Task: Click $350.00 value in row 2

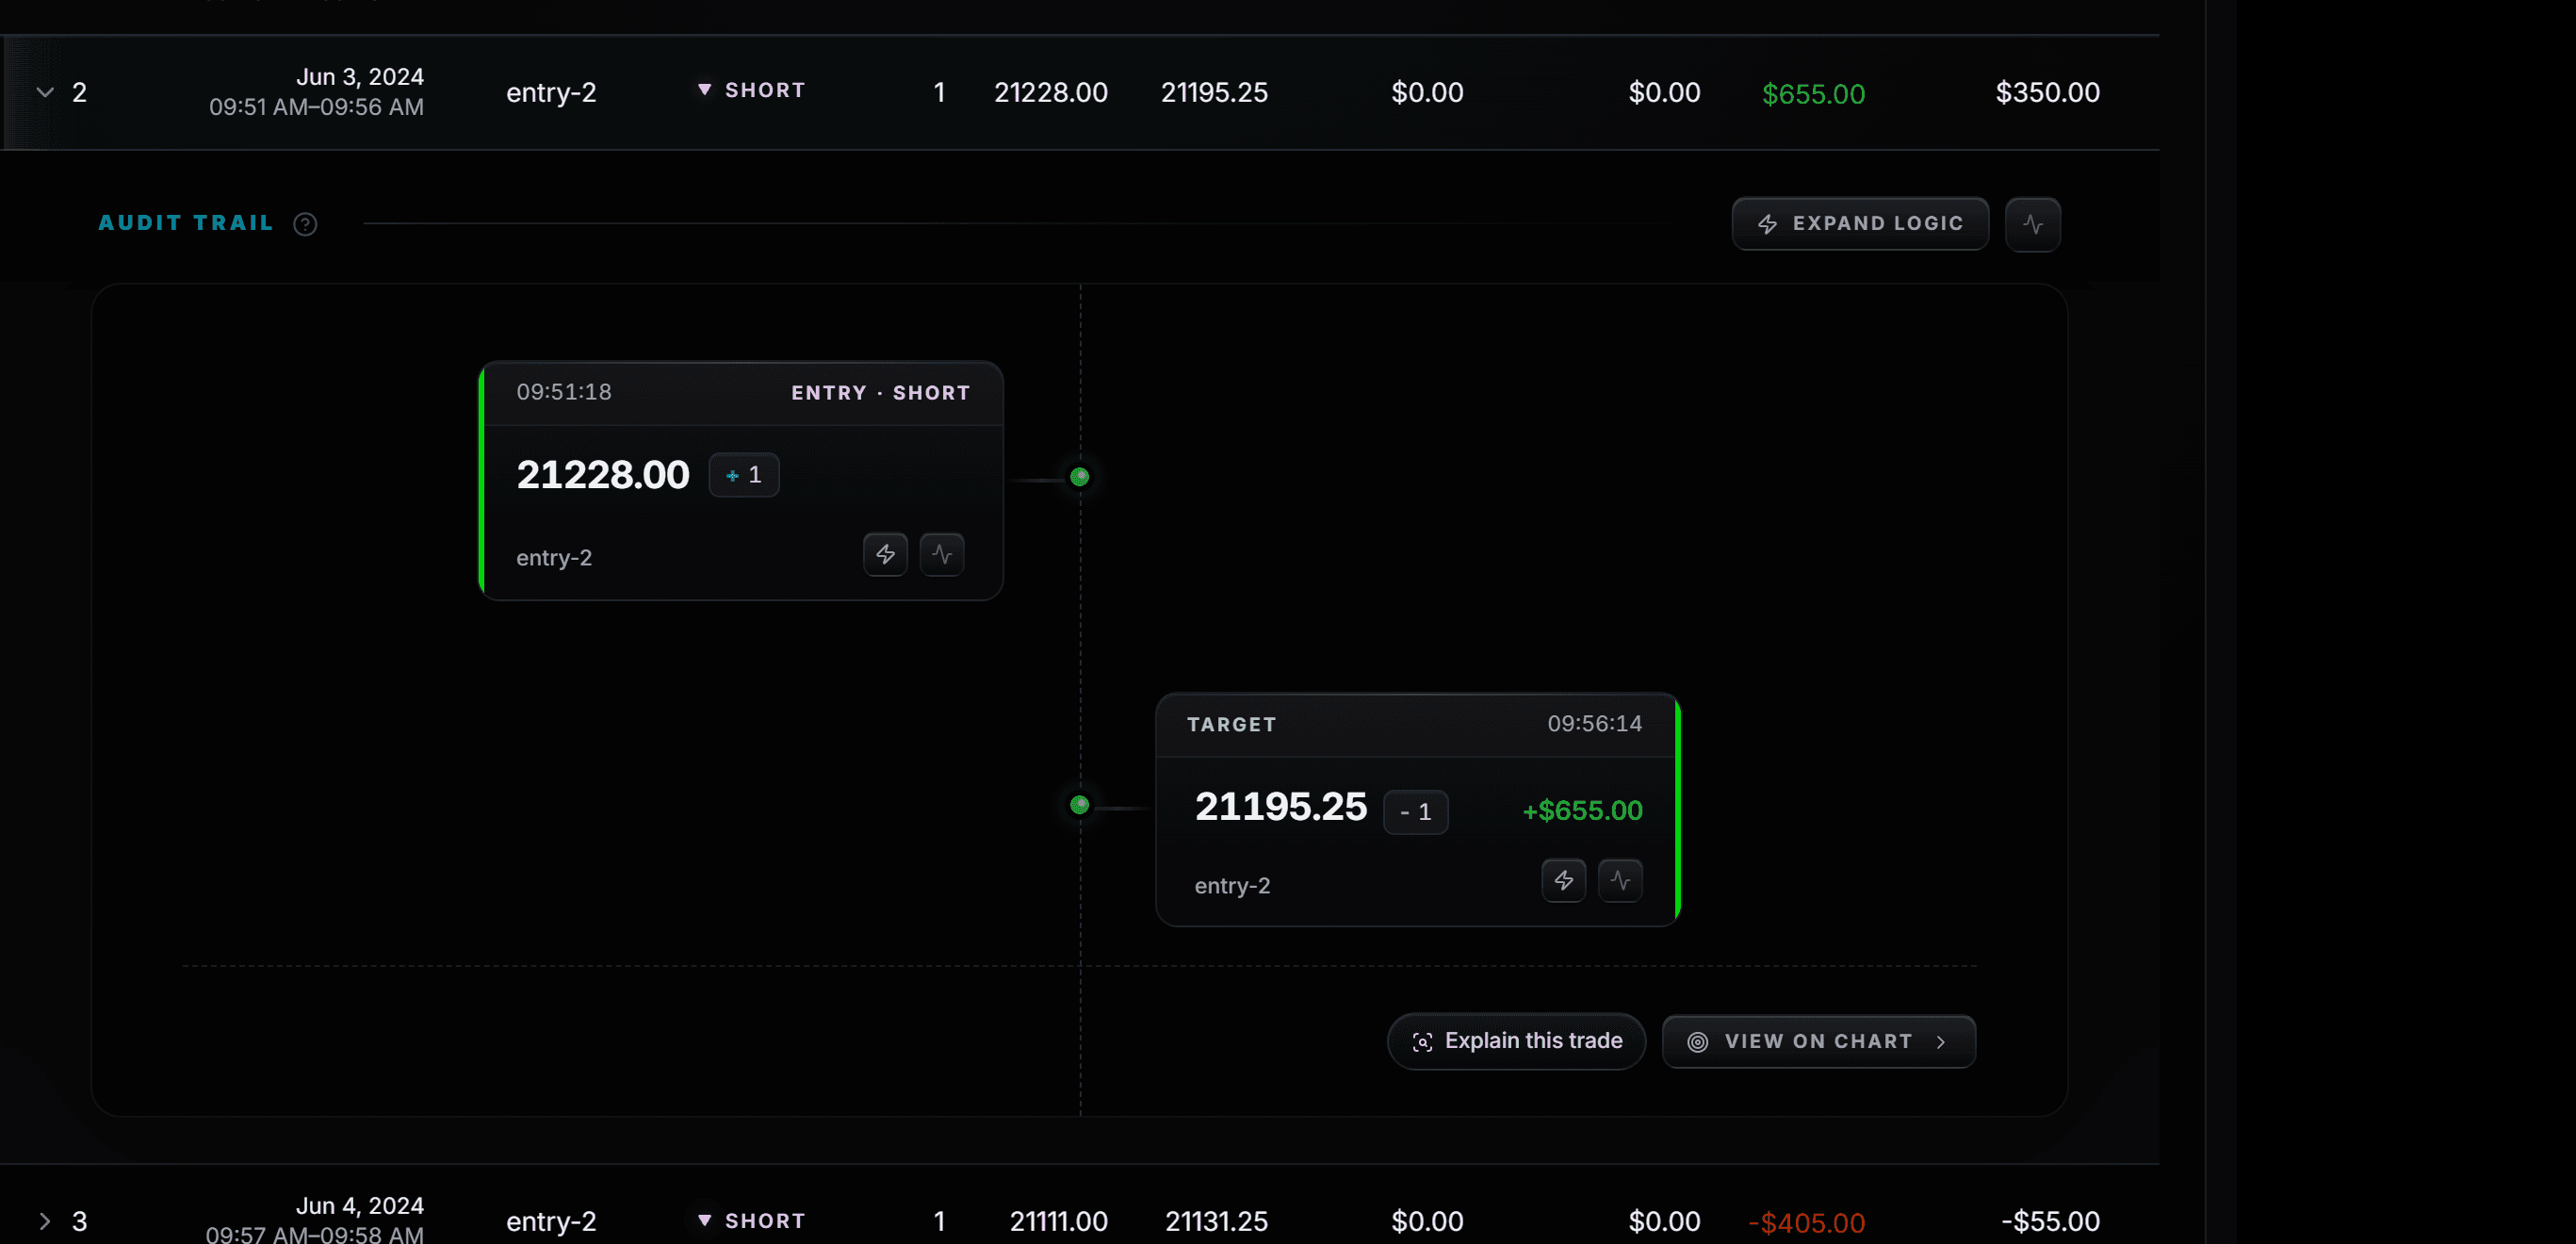Action: point(2047,92)
